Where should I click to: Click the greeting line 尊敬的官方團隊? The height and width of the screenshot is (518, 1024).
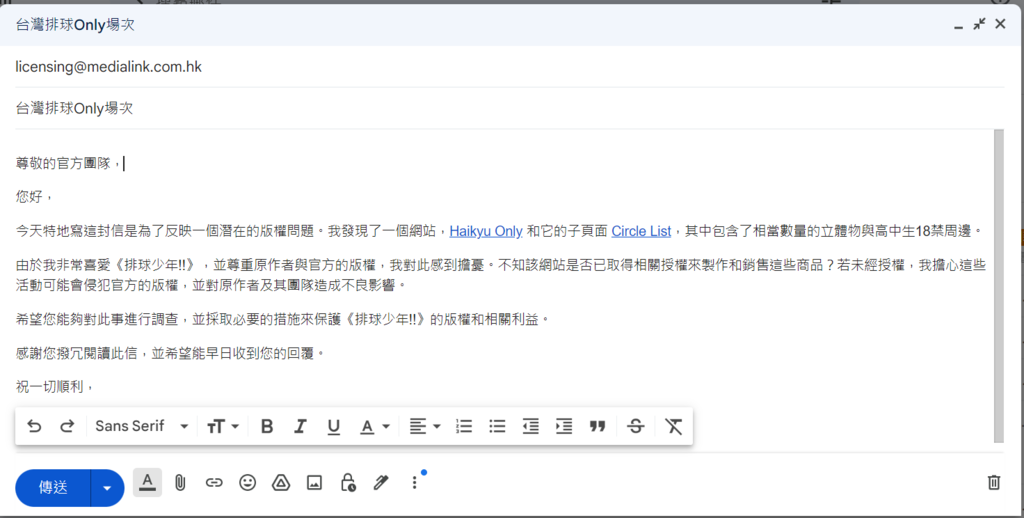pyautogui.click(x=68, y=163)
